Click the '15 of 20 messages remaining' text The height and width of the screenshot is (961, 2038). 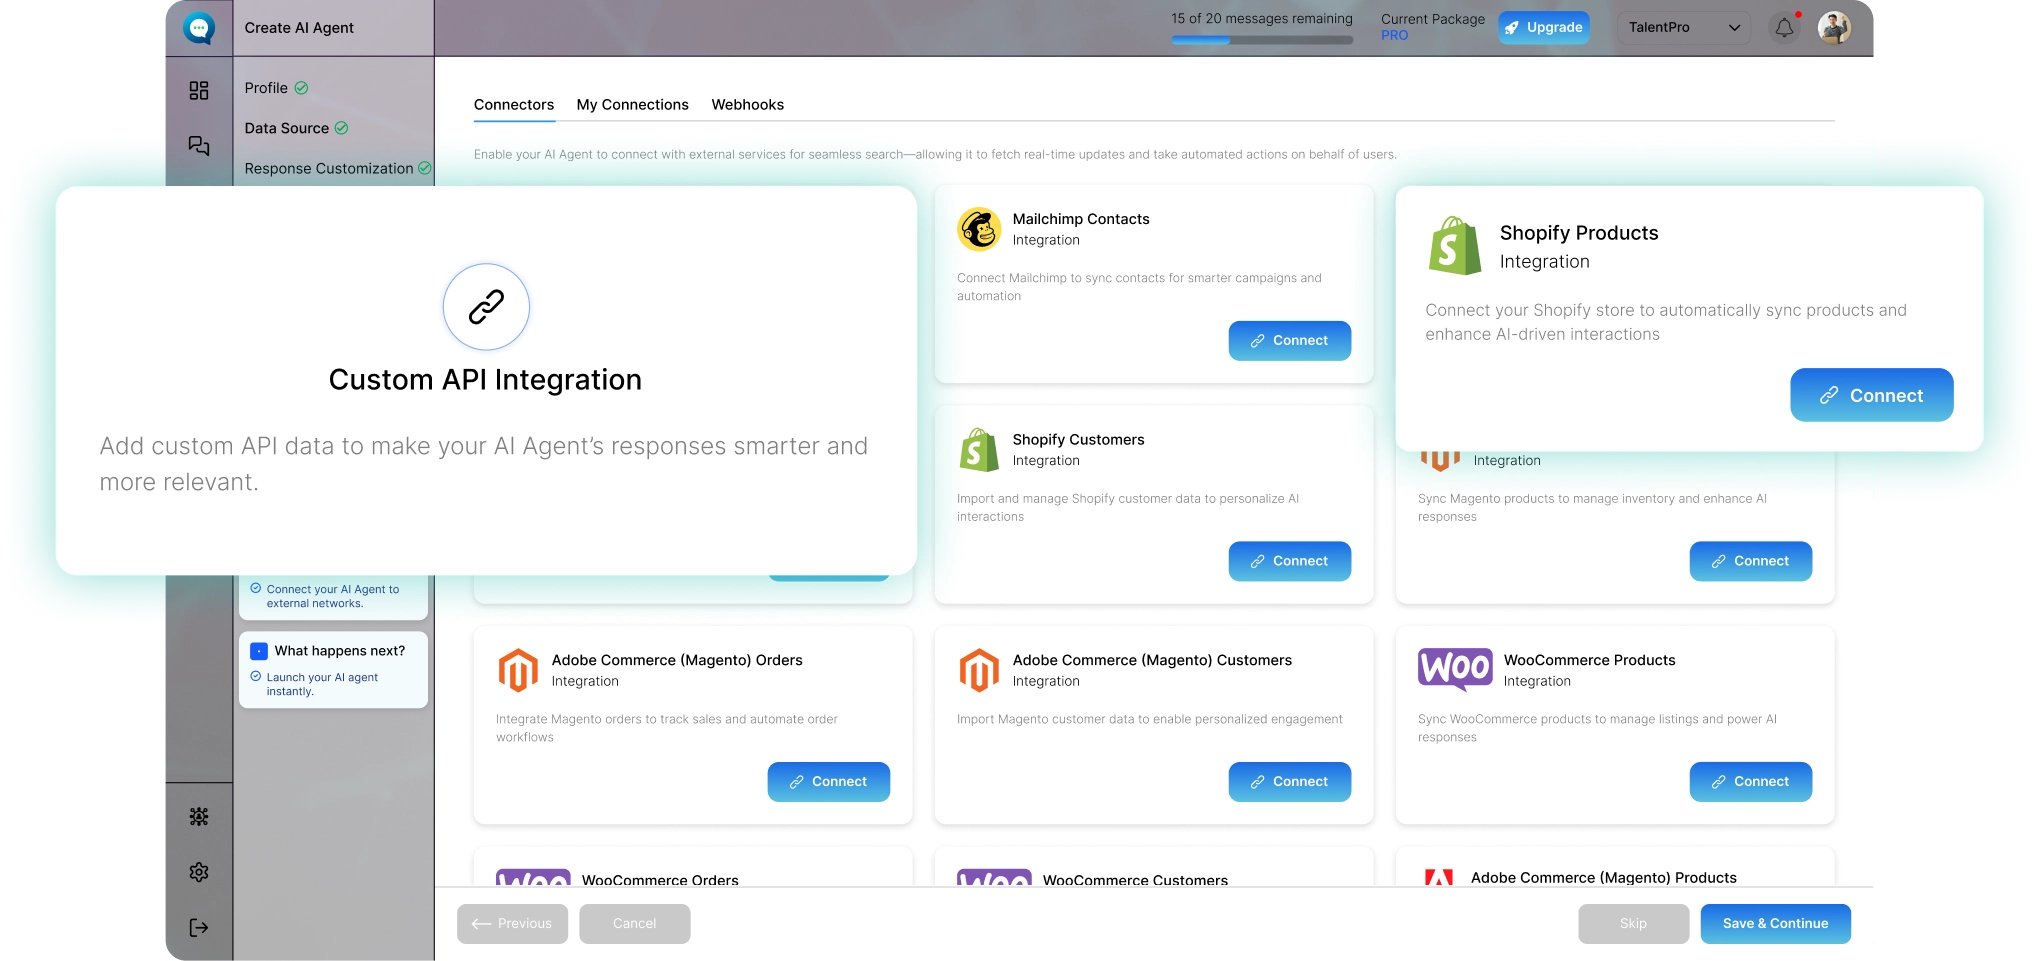[x=1262, y=19]
